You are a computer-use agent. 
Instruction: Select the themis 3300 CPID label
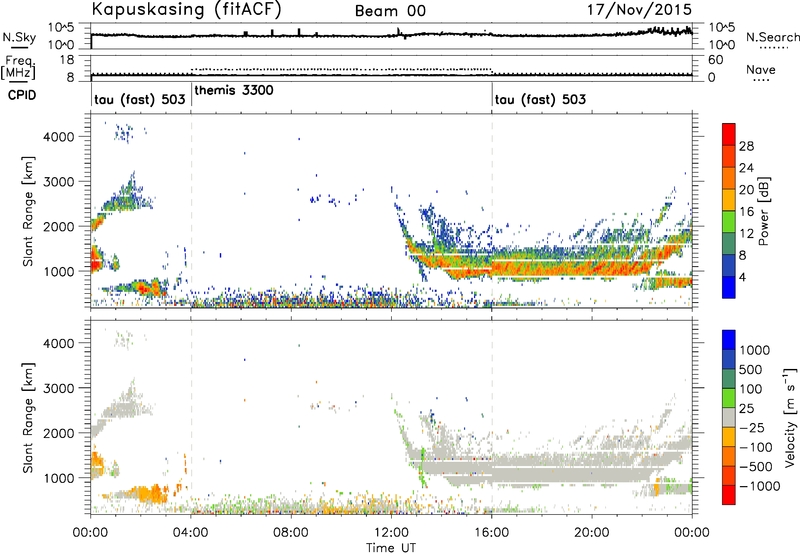pyautogui.click(x=234, y=90)
